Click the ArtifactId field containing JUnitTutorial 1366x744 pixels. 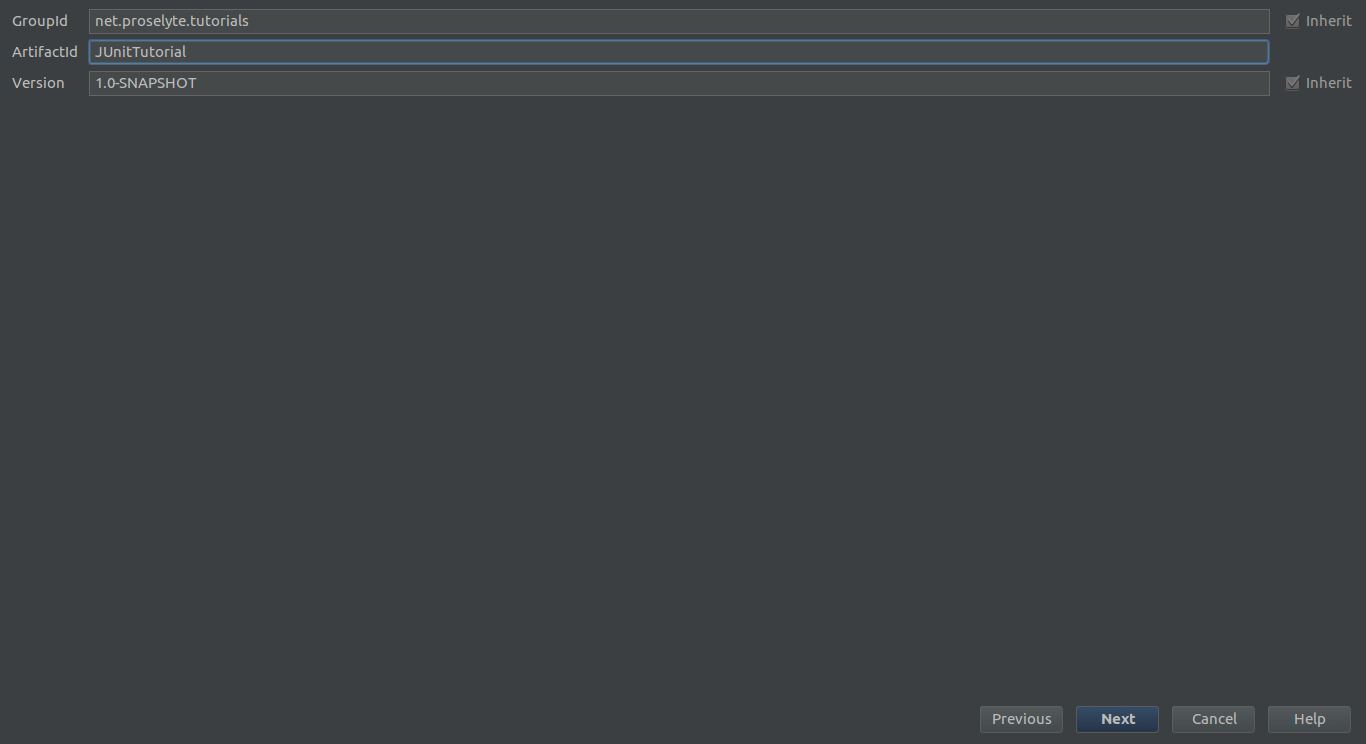click(679, 52)
